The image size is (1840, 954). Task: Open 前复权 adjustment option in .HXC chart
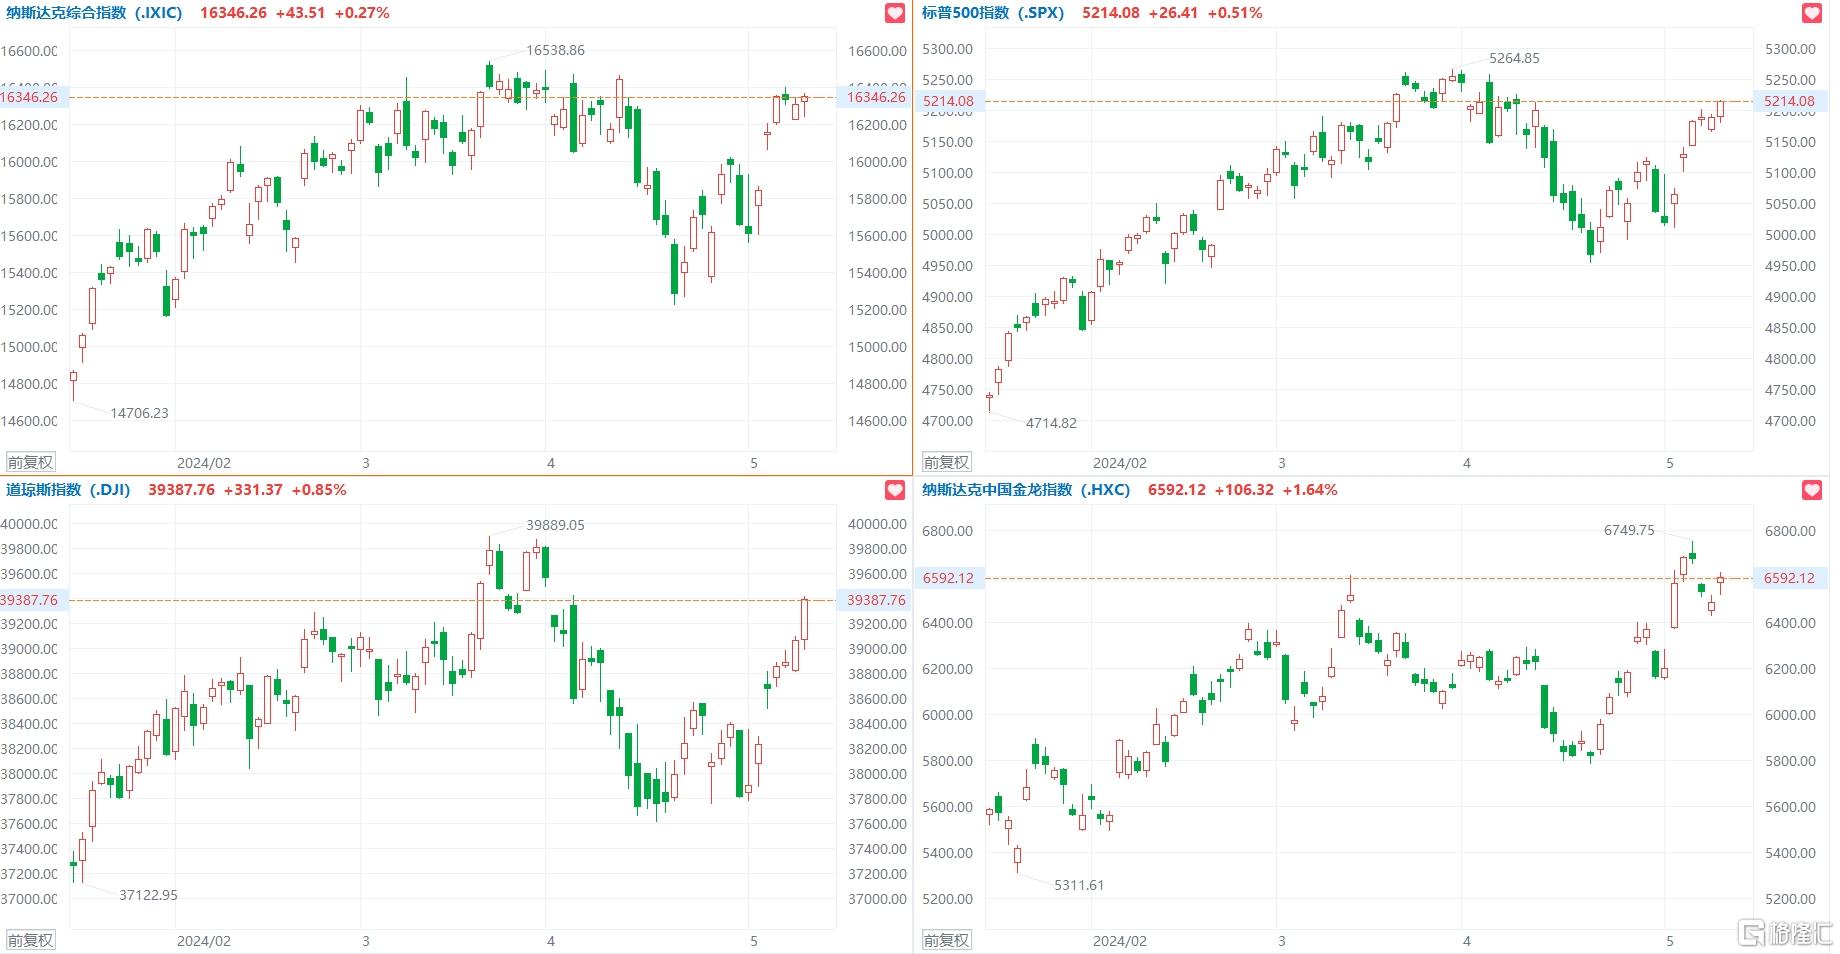[946, 940]
